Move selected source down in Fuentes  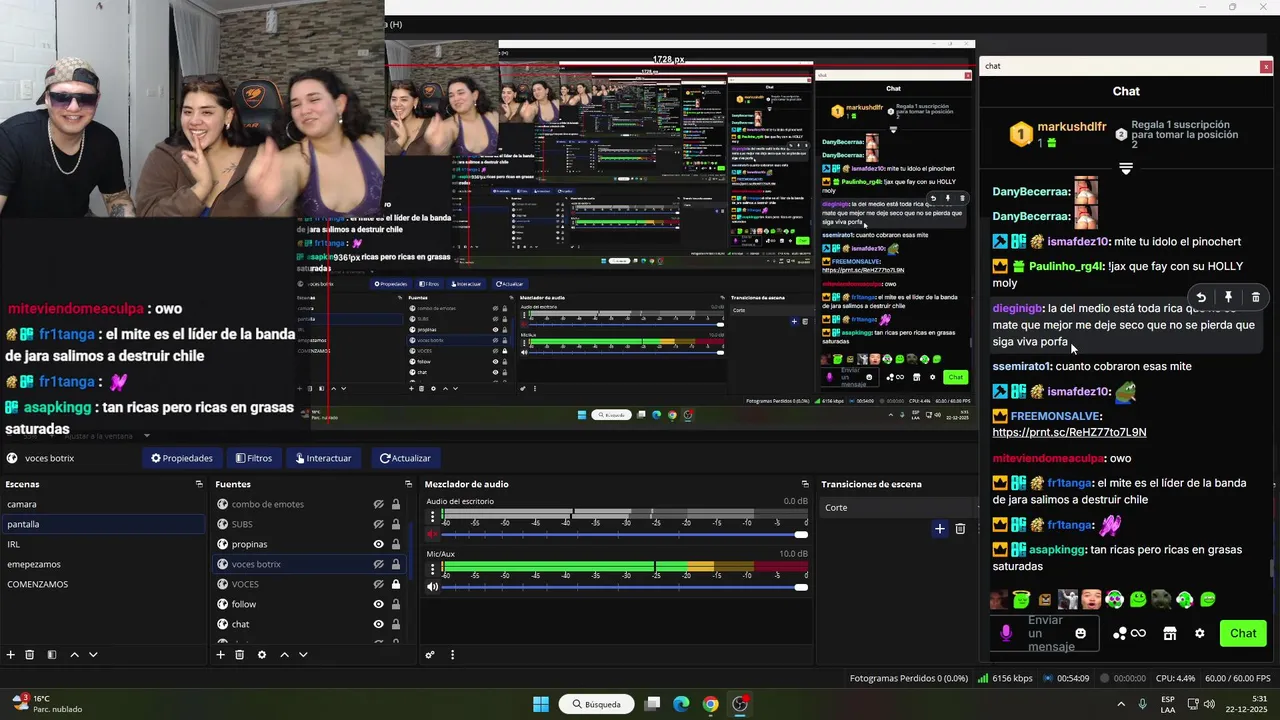303,655
